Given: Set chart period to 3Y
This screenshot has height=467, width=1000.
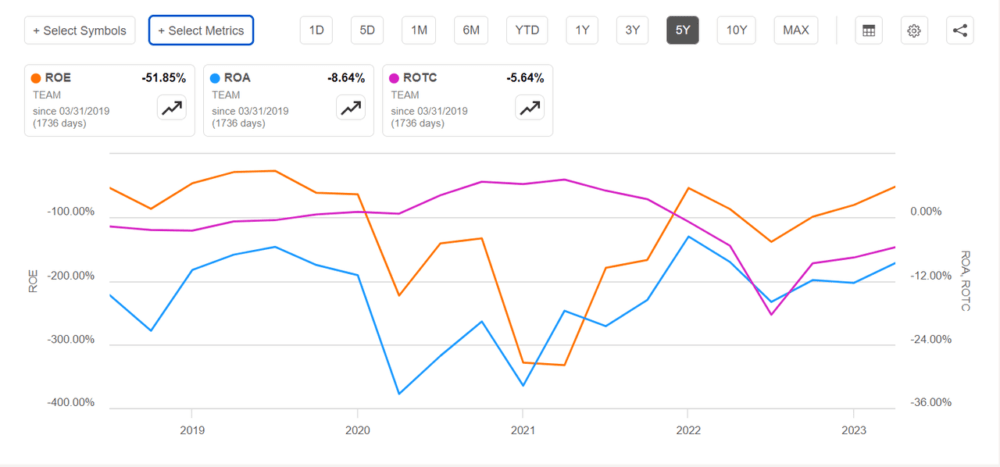Looking at the screenshot, I should pyautogui.click(x=632, y=31).
